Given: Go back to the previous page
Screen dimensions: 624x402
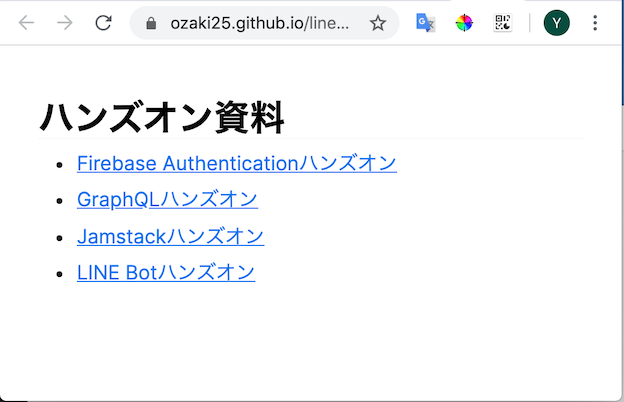Looking at the screenshot, I should tap(26, 23).
